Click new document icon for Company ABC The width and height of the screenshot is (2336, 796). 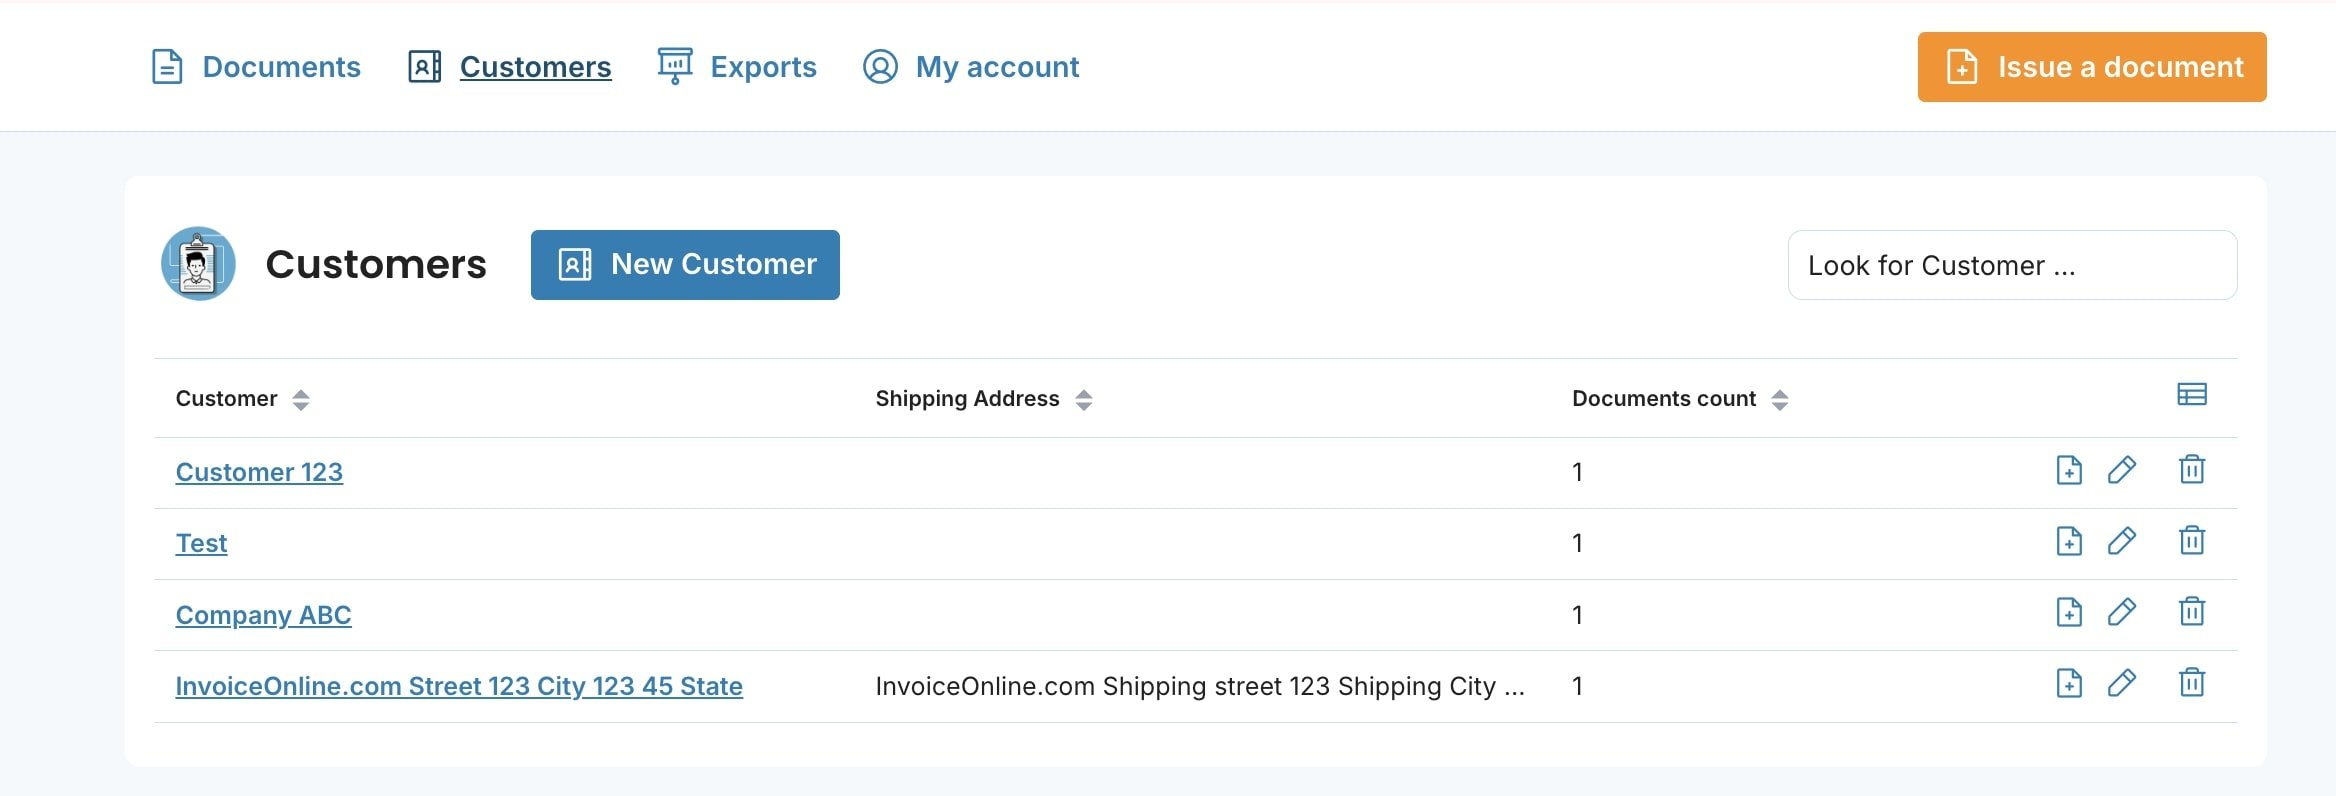pos(2068,612)
